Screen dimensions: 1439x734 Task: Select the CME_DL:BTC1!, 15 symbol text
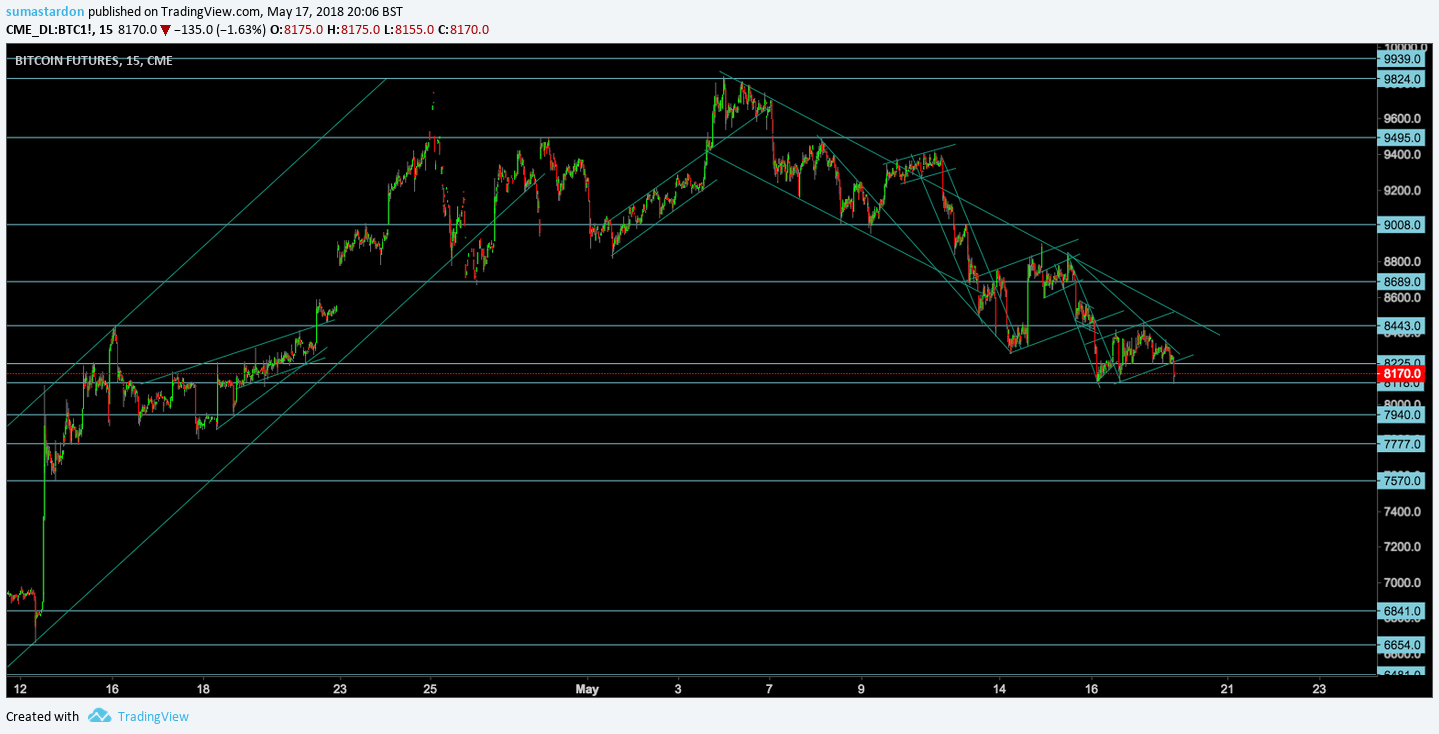click(59, 30)
